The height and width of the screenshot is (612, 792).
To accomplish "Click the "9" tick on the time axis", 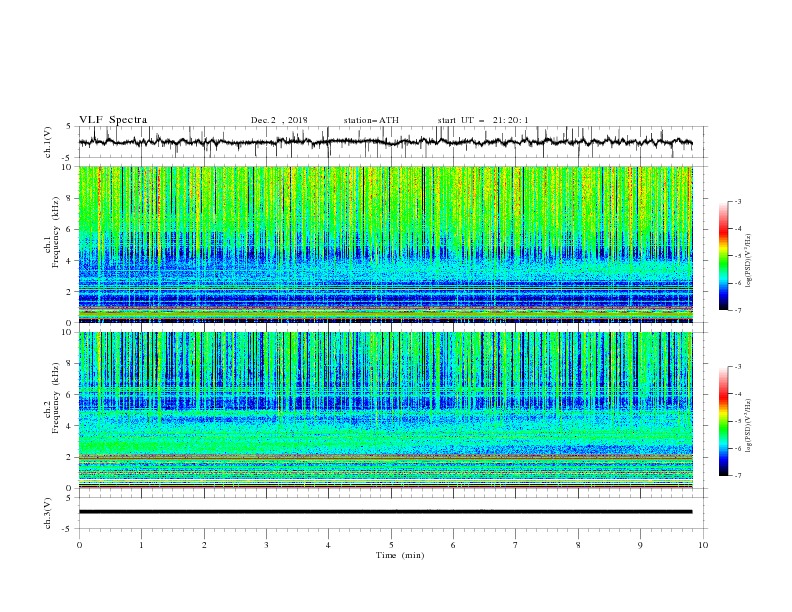I will pos(640,545).
